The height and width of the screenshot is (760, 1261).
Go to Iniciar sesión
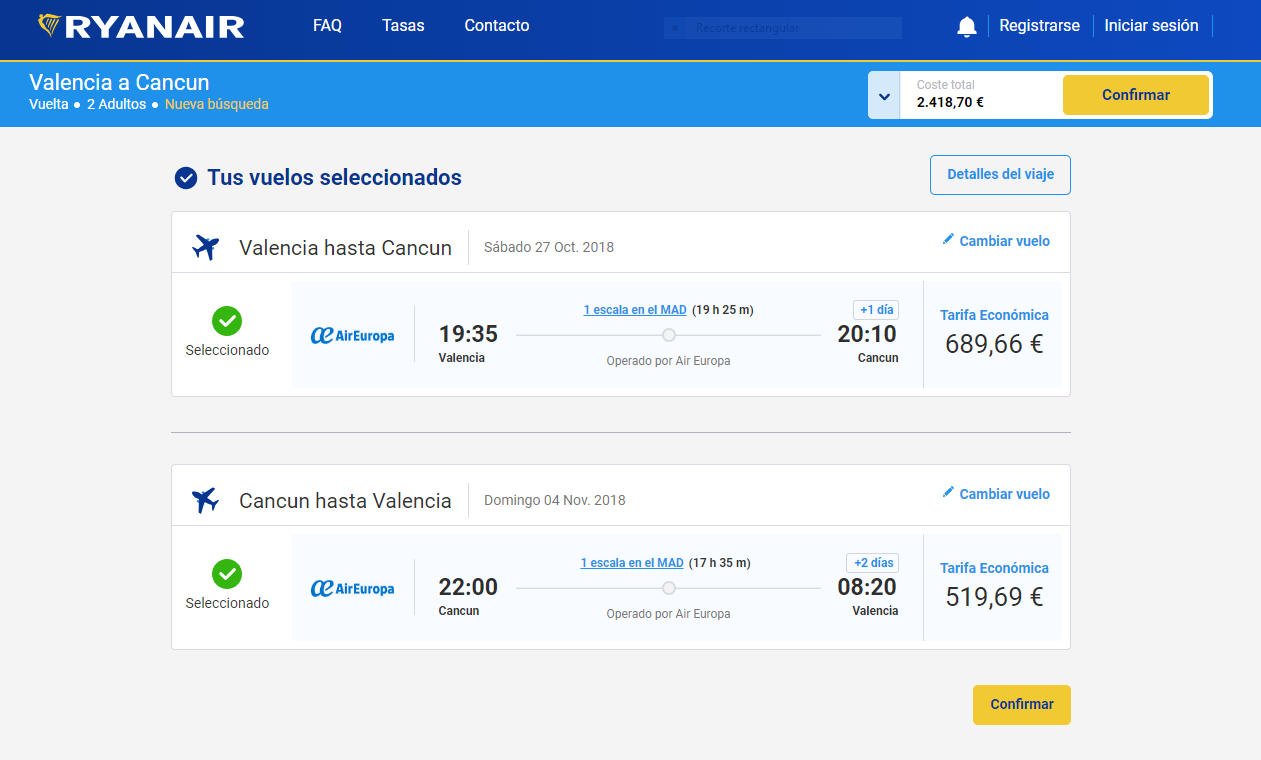pyautogui.click(x=1151, y=26)
